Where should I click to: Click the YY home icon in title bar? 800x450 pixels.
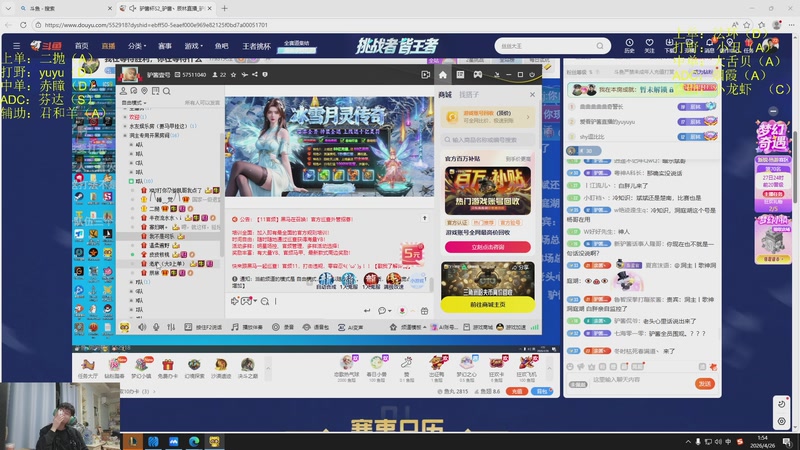tap(443, 74)
